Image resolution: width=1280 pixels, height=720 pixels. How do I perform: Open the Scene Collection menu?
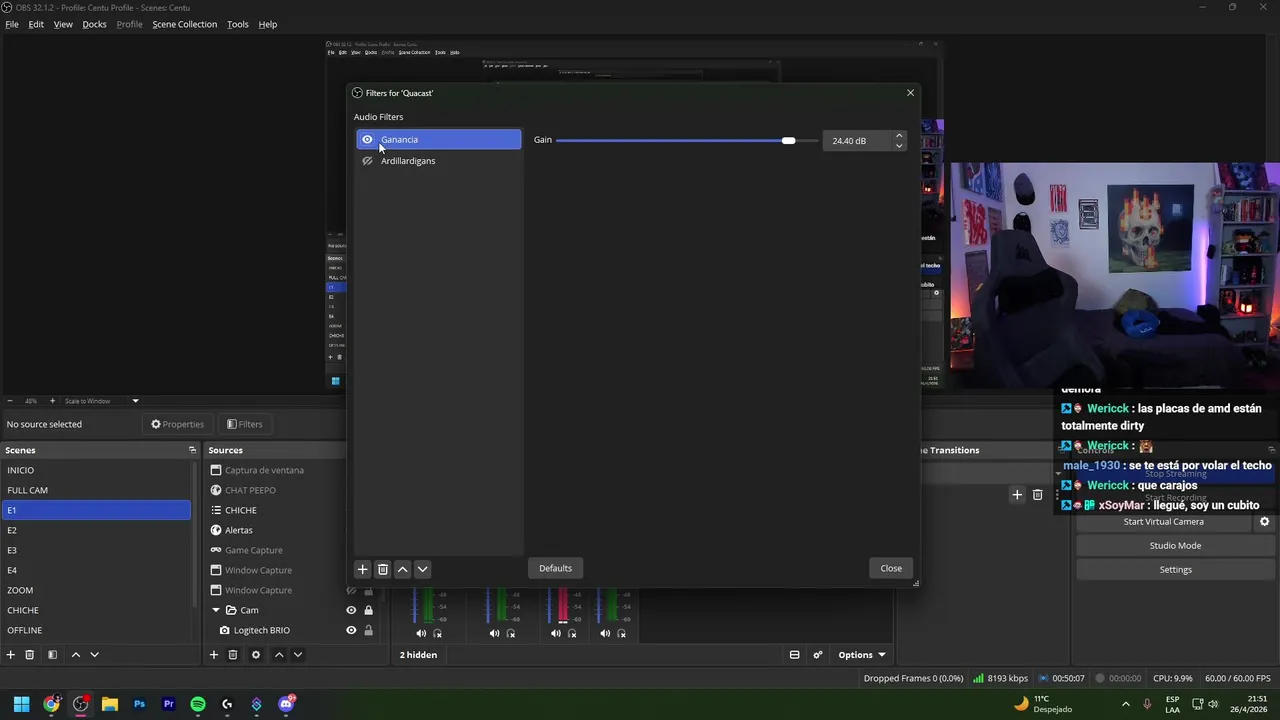click(x=184, y=24)
